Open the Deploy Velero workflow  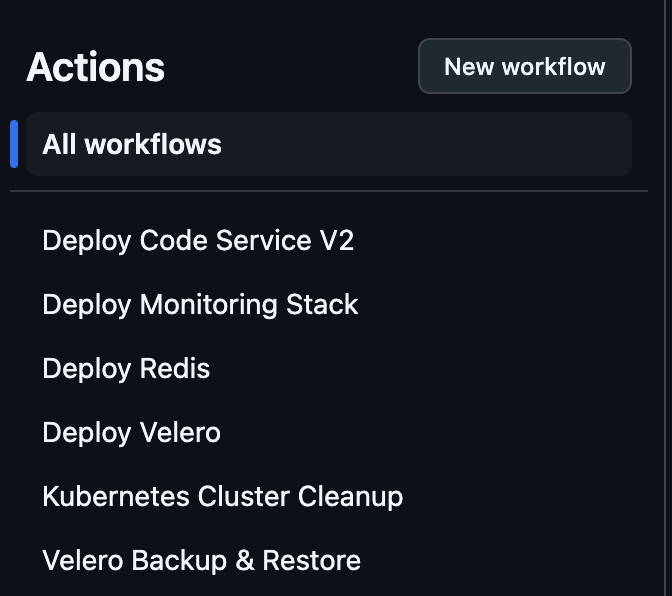(x=131, y=432)
